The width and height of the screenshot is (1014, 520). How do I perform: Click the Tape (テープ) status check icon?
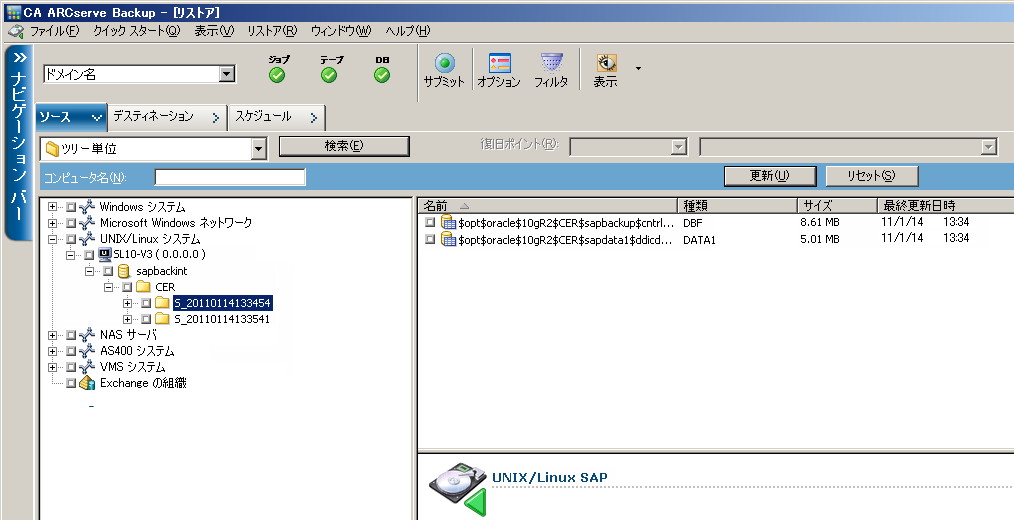click(329, 76)
